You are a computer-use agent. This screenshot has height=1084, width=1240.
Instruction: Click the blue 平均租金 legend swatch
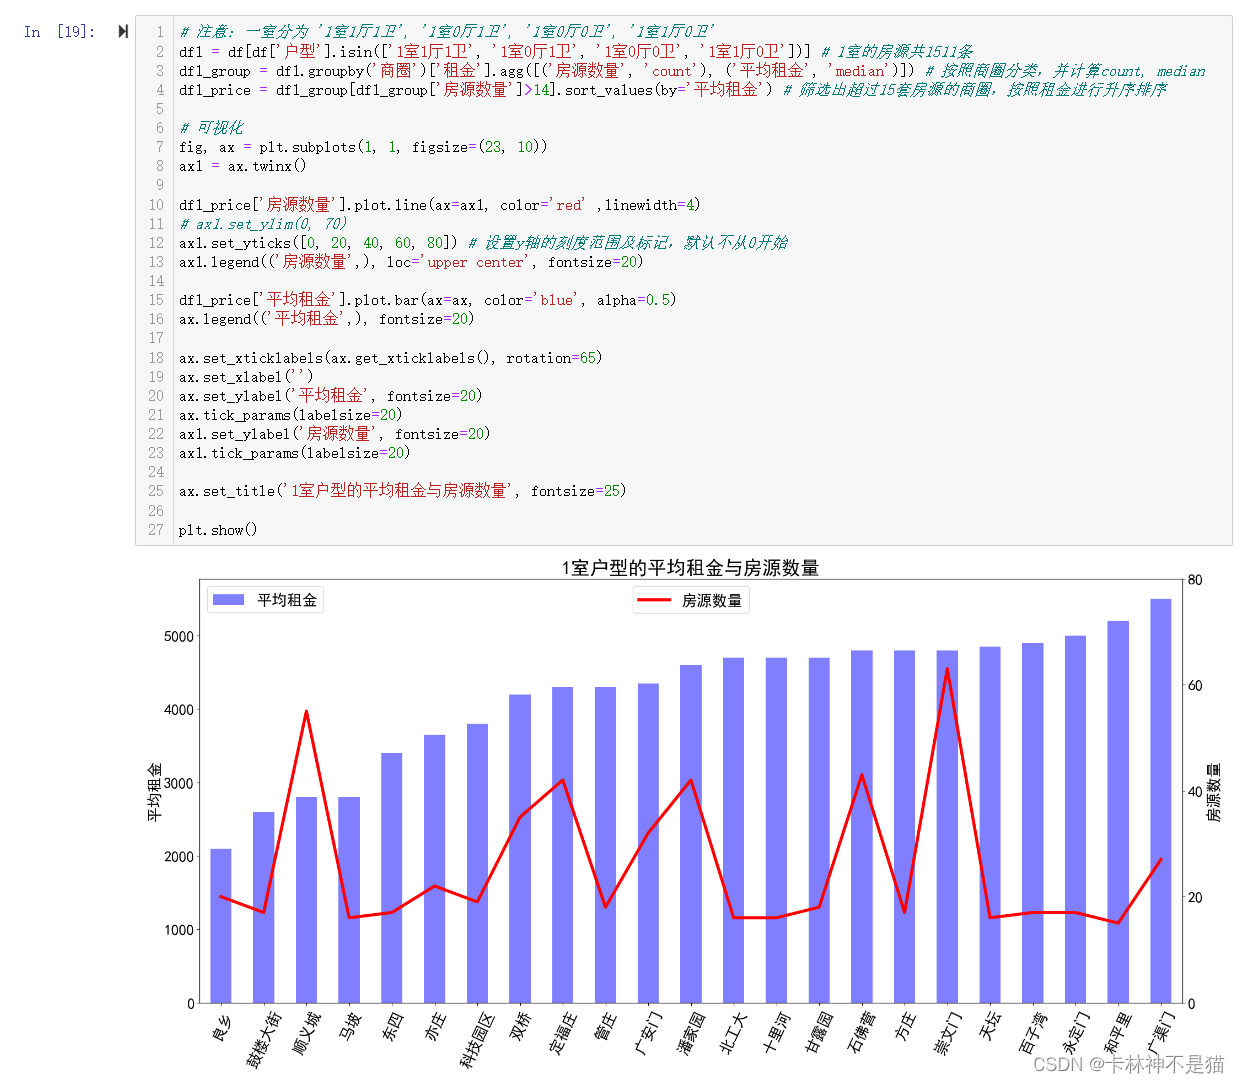(x=229, y=600)
